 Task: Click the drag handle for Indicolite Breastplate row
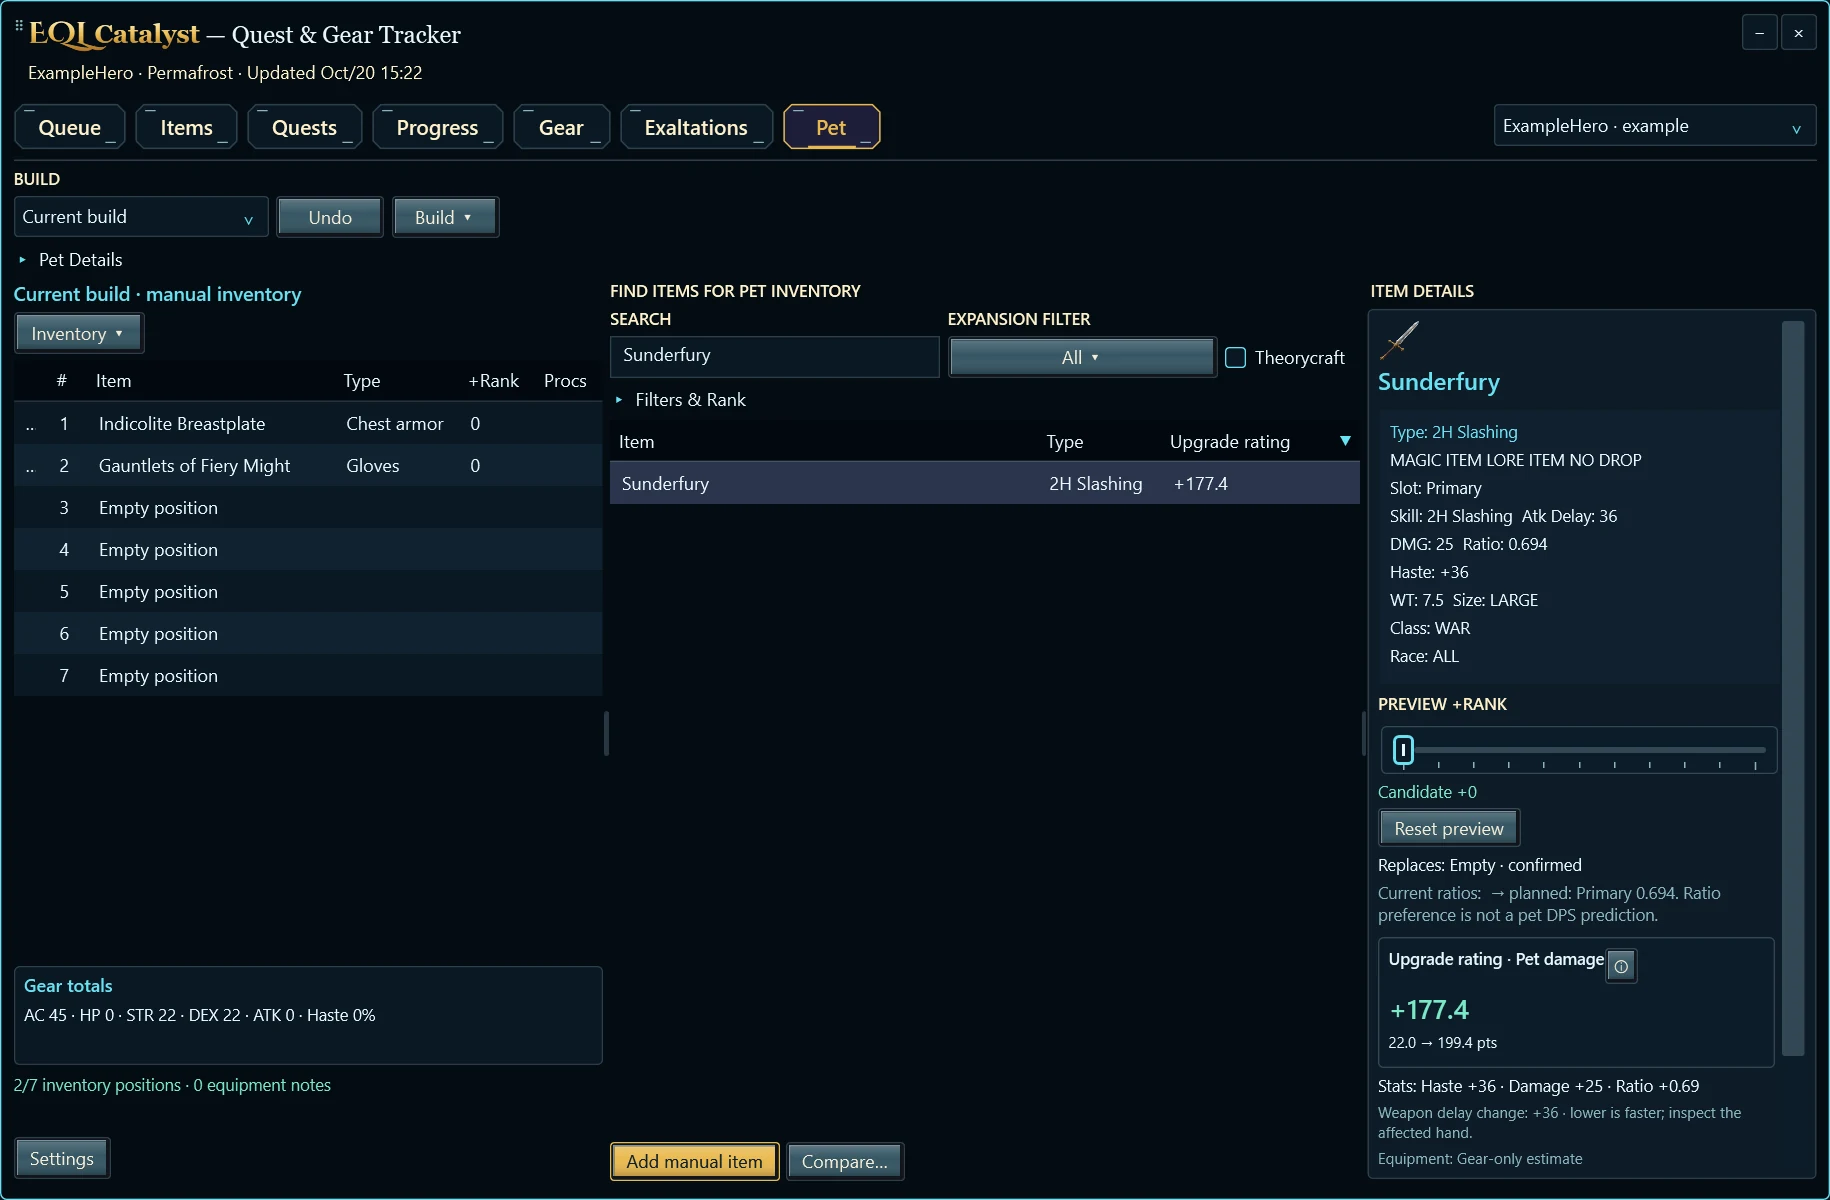[30, 424]
